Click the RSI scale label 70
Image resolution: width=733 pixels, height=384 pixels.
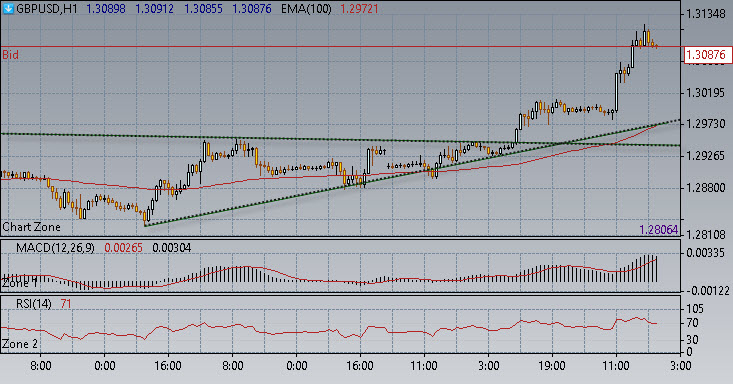point(692,323)
